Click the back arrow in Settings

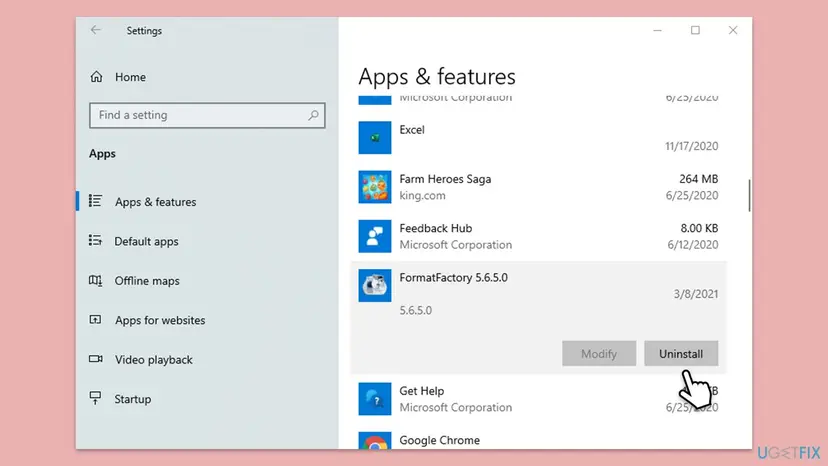point(96,30)
